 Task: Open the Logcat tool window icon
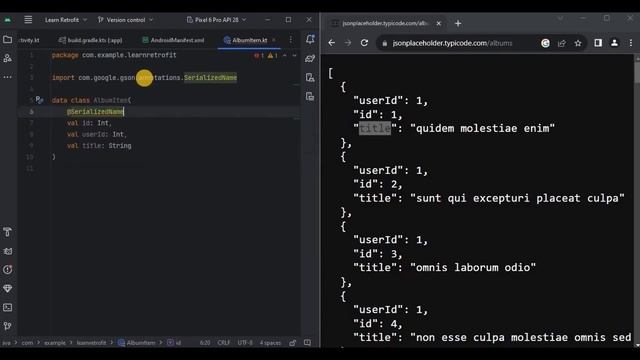coord(7,251)
